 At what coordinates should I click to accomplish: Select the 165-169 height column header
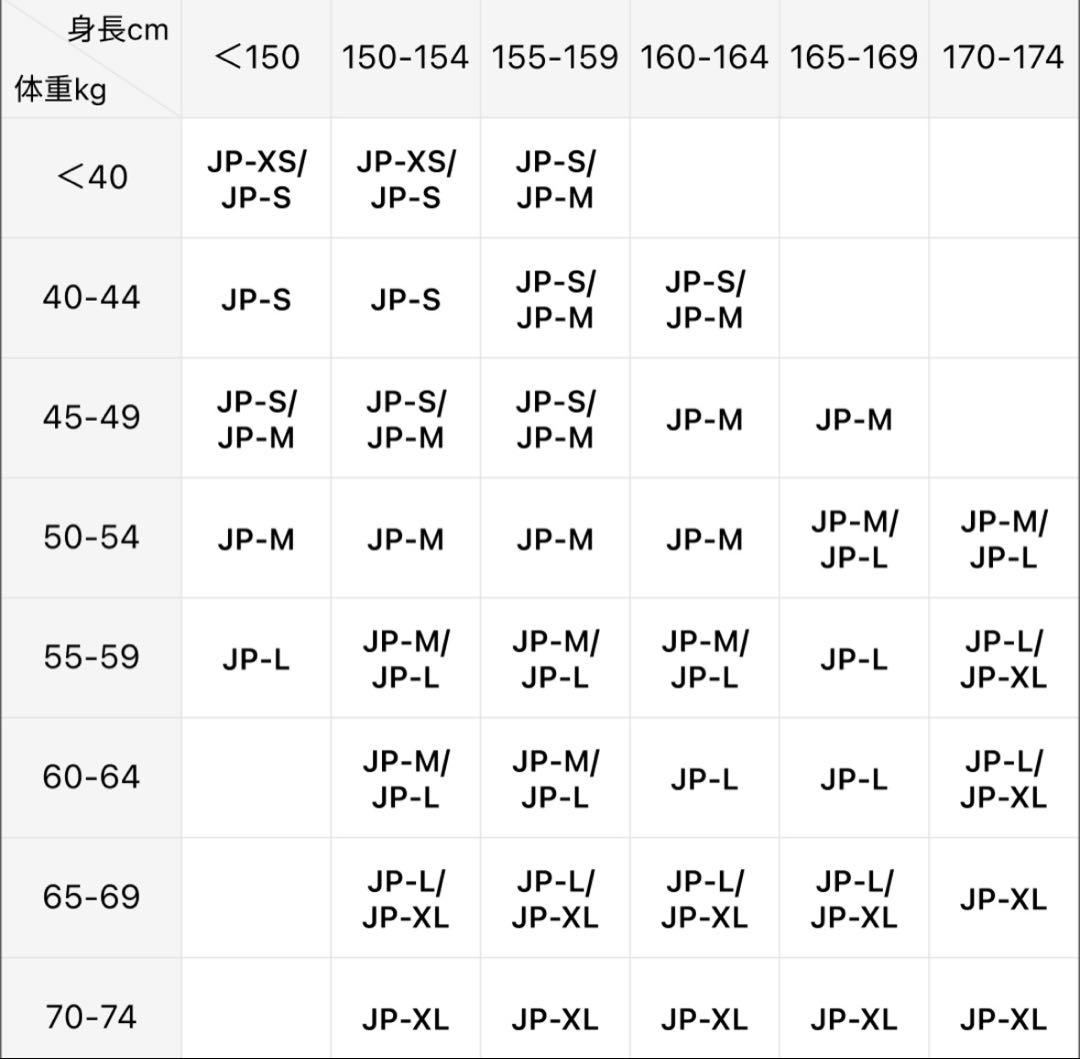click(x=853, y=57)
